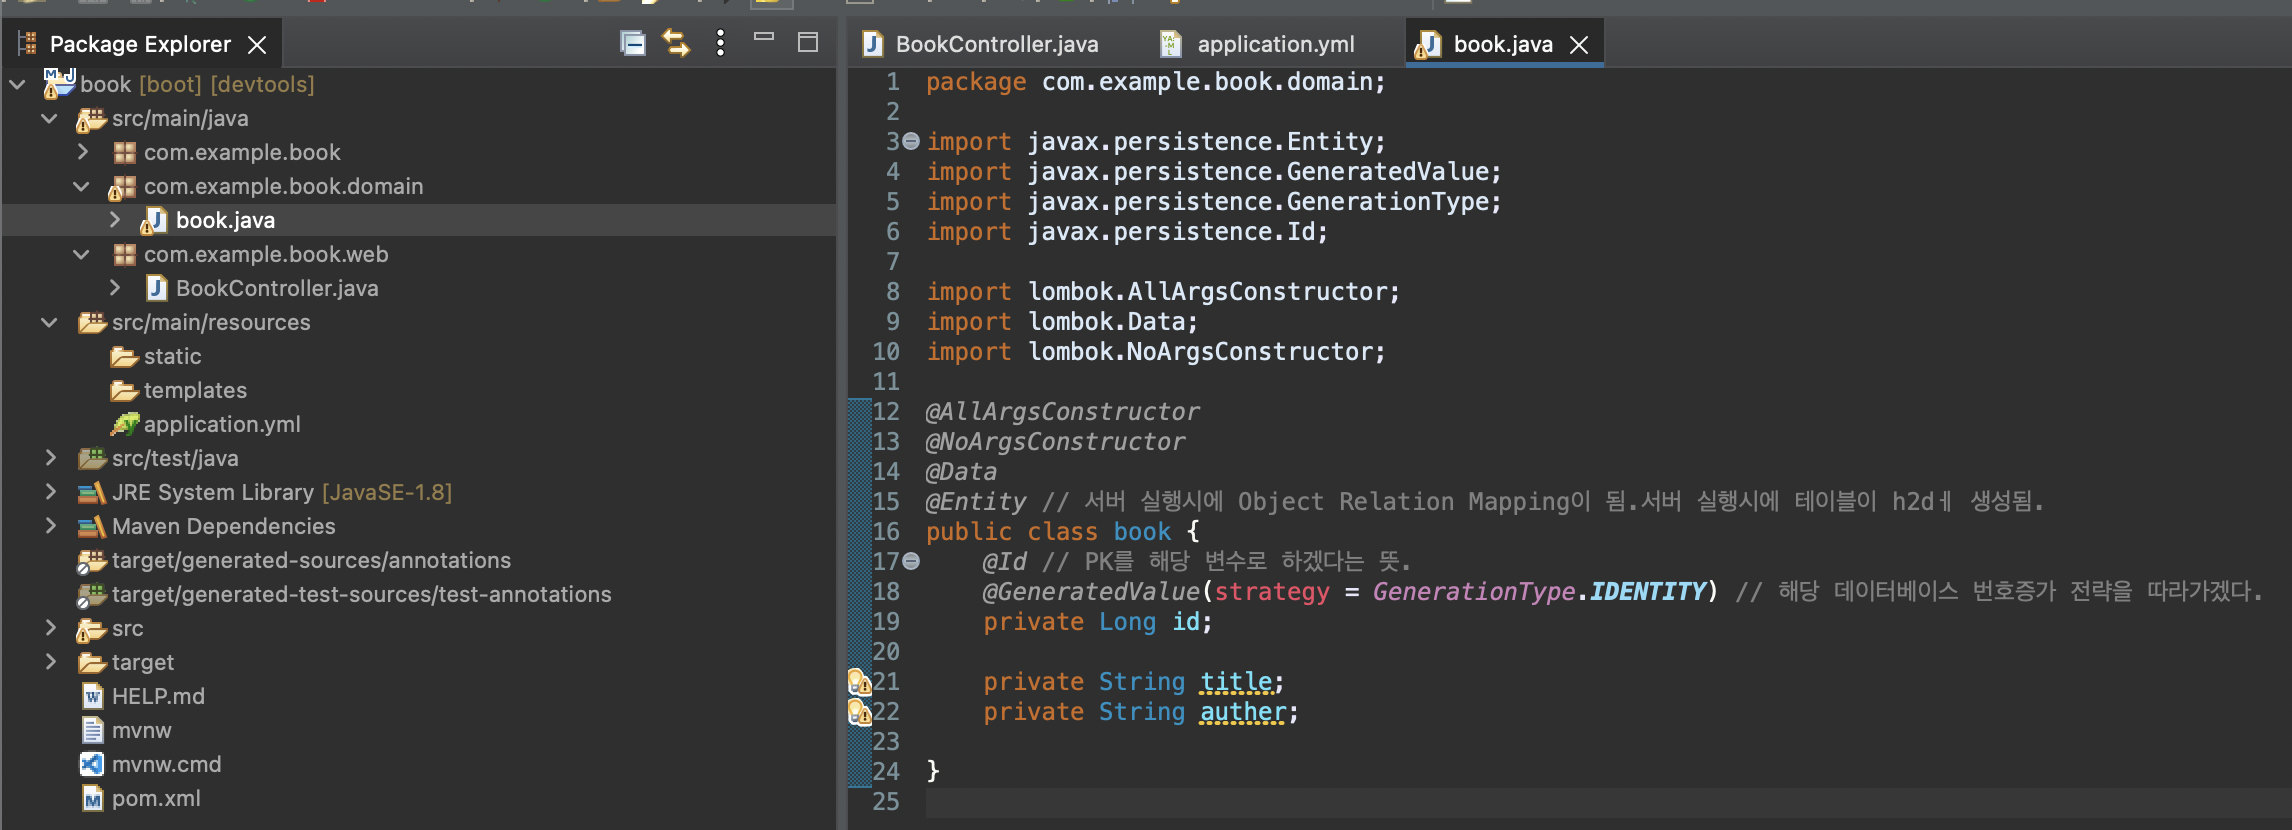Click the book project icon
The height and width of the screenshot is (830, 2292).
pos(59,84)
